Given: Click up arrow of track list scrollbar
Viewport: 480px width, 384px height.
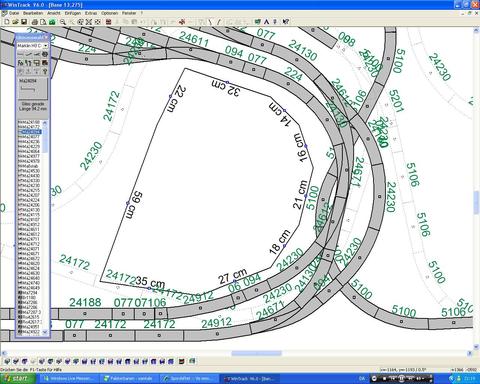Looking at the screenshot, I should pyautogui.click(x=45, y=123).
